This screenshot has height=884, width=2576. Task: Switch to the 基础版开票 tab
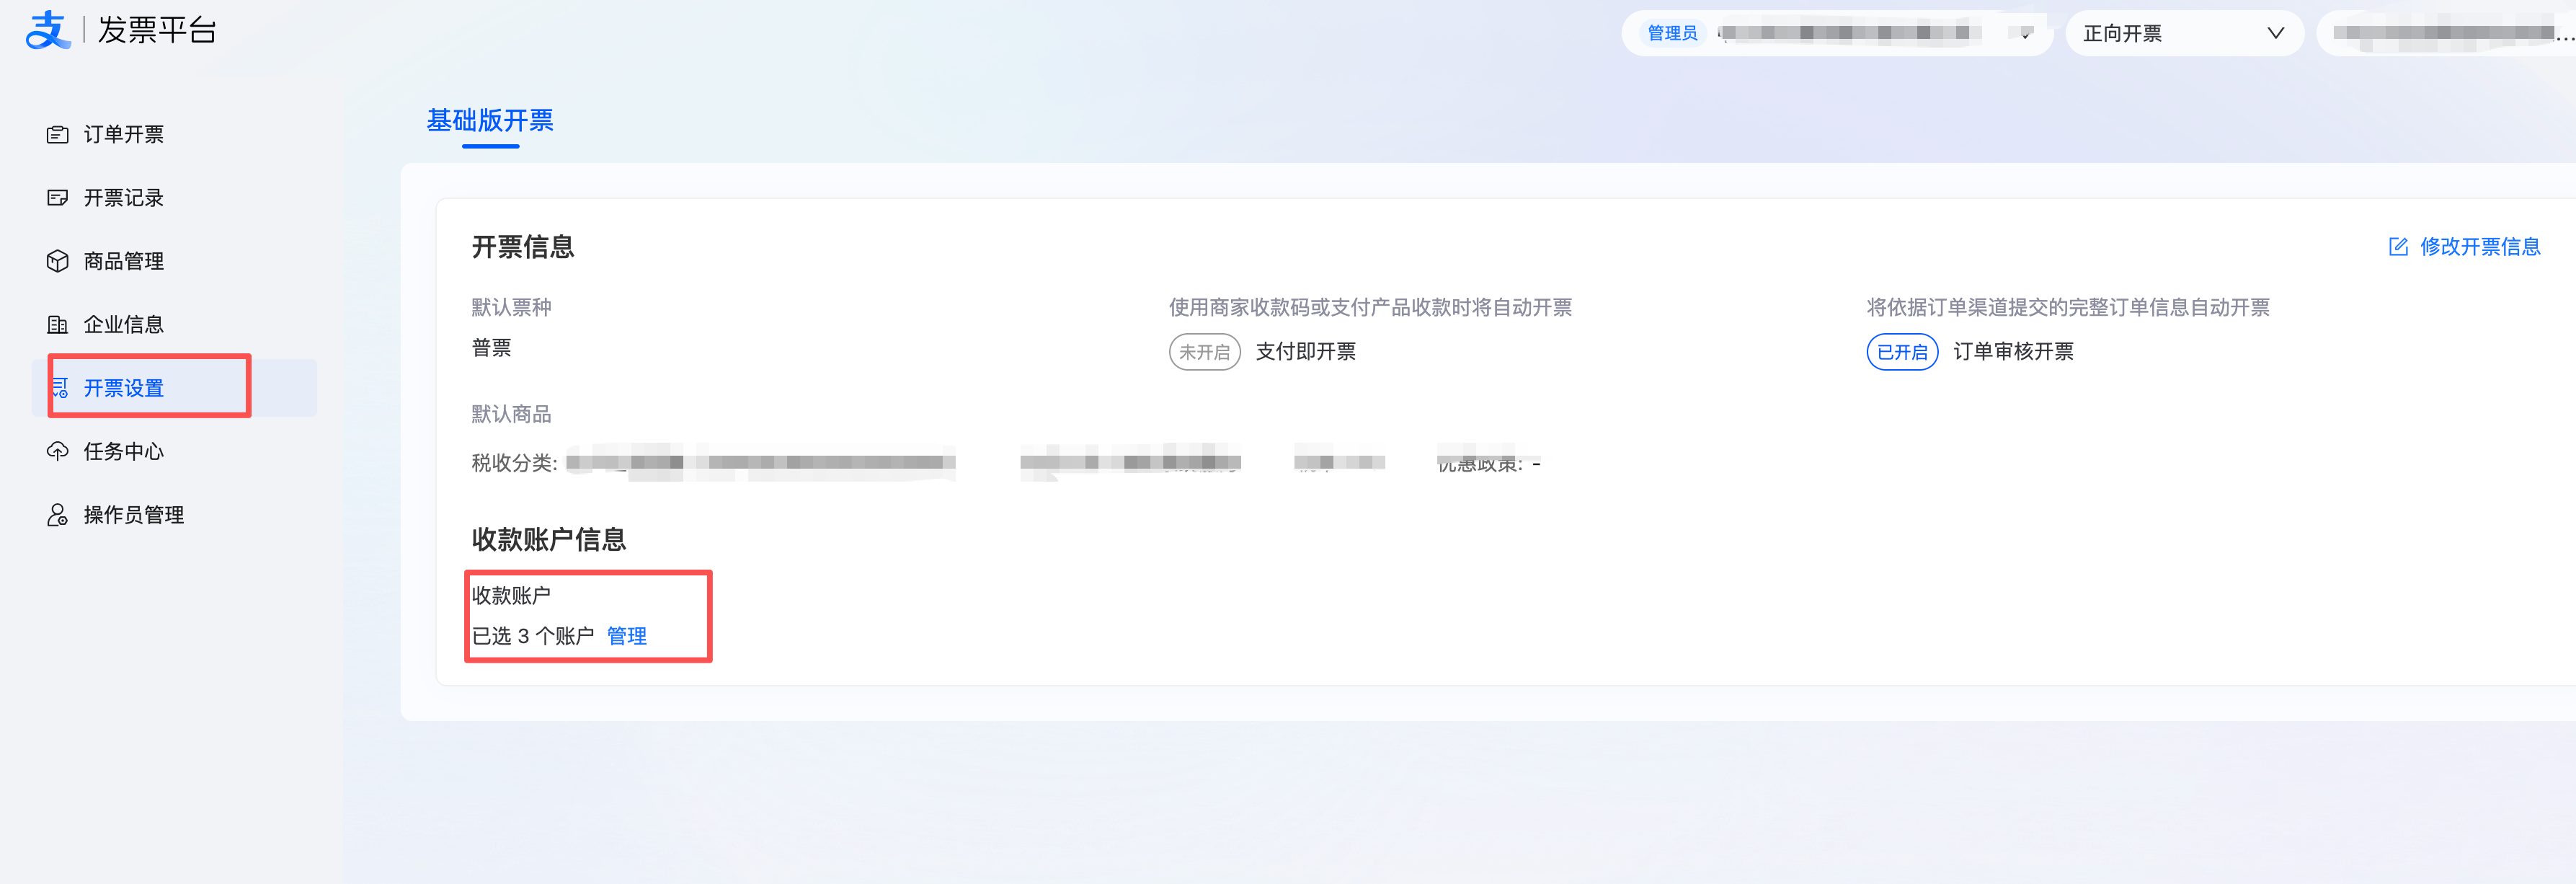tap(490, 121)
